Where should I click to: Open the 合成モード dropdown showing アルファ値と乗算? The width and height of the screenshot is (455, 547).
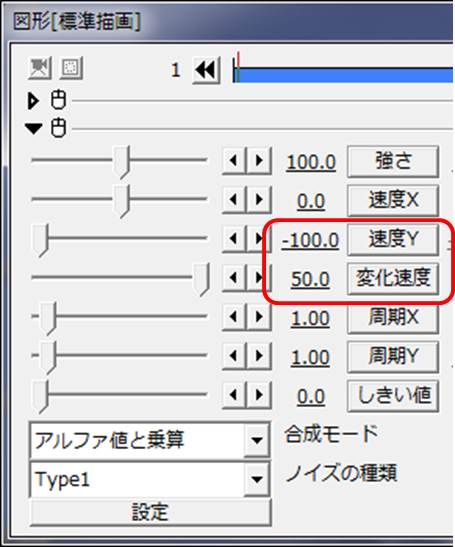click(x=150, y=440)
